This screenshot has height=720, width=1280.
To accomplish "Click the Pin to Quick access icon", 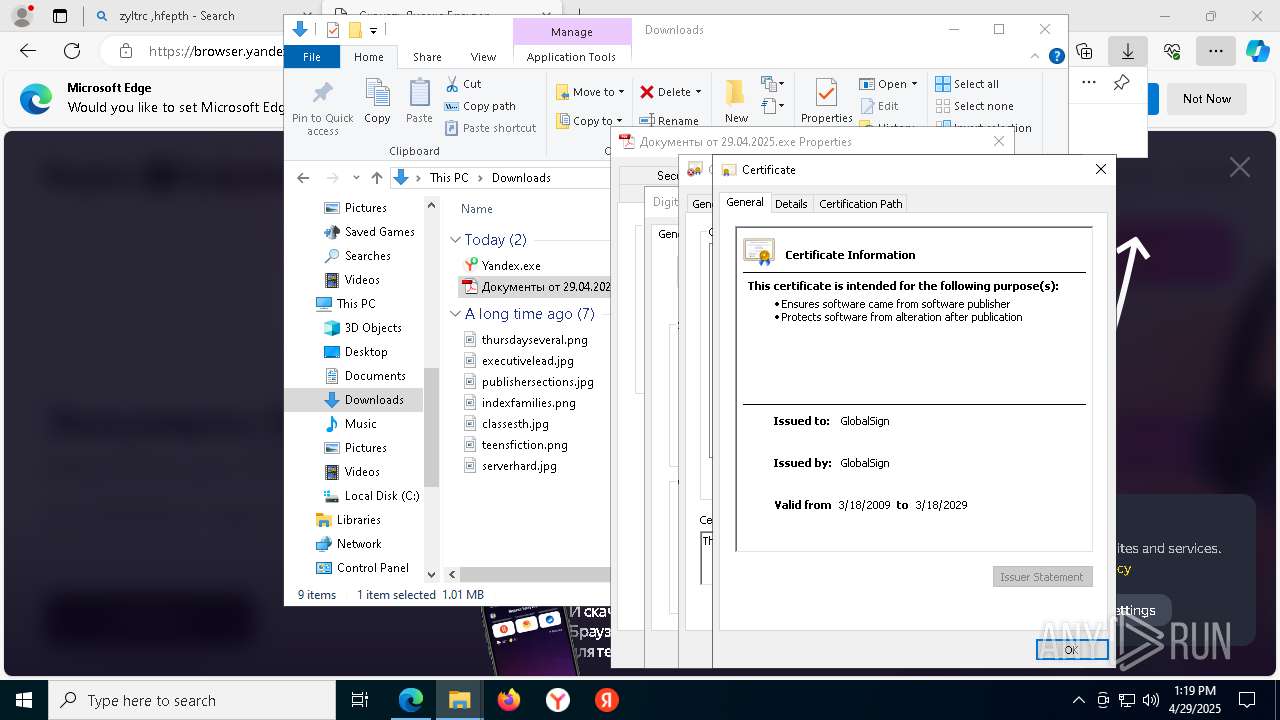I will coord(322,108).
